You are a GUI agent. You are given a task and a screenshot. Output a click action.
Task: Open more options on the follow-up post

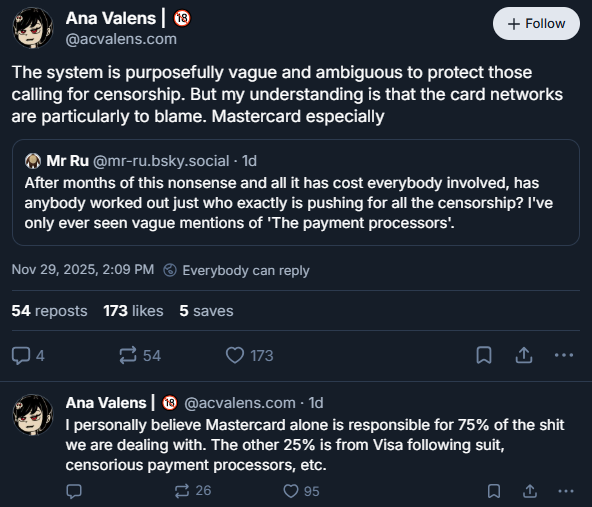(566, 491)
